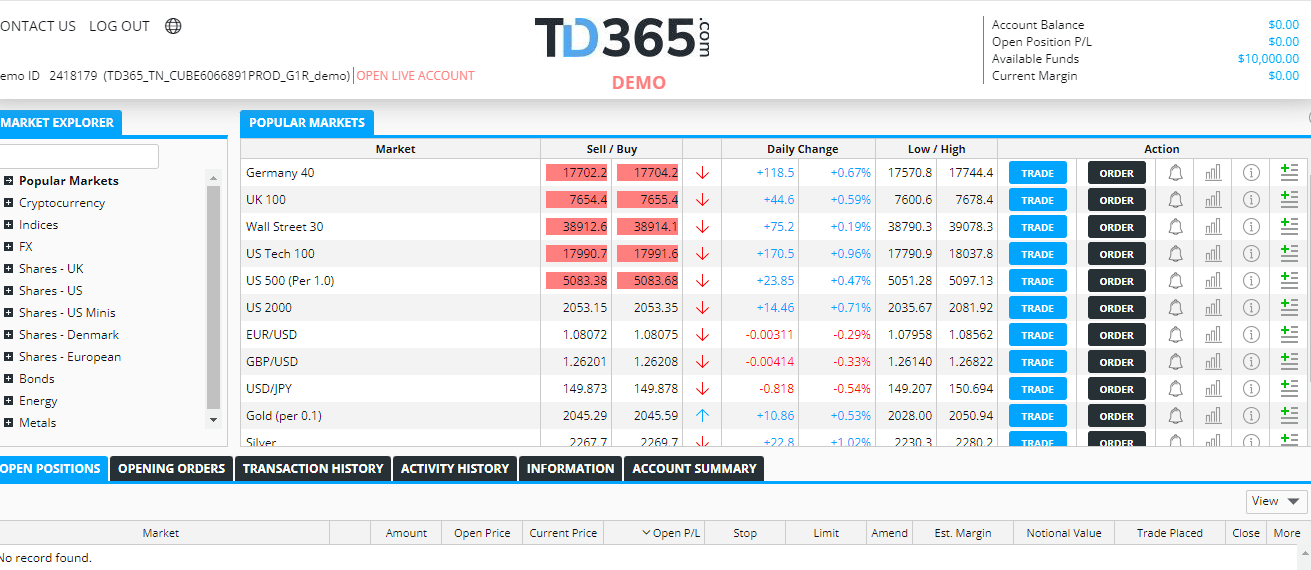Add Germany 40 to watchlist icon
The width and height of the screenshot is (1311, 570).
coord(1289,173)
